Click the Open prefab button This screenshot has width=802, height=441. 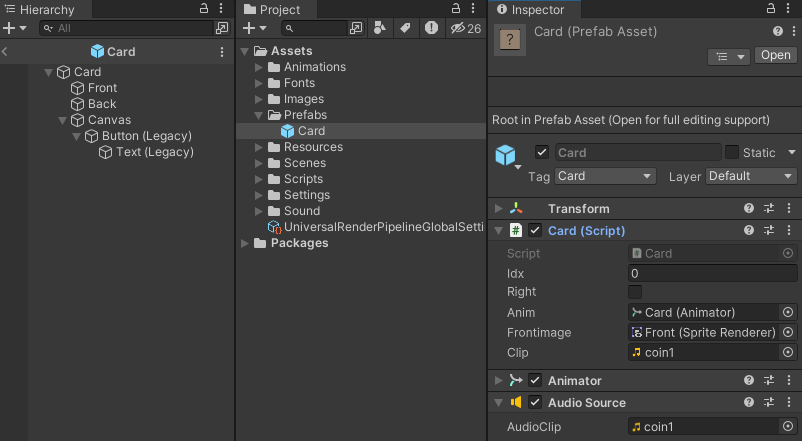[775, 55]
